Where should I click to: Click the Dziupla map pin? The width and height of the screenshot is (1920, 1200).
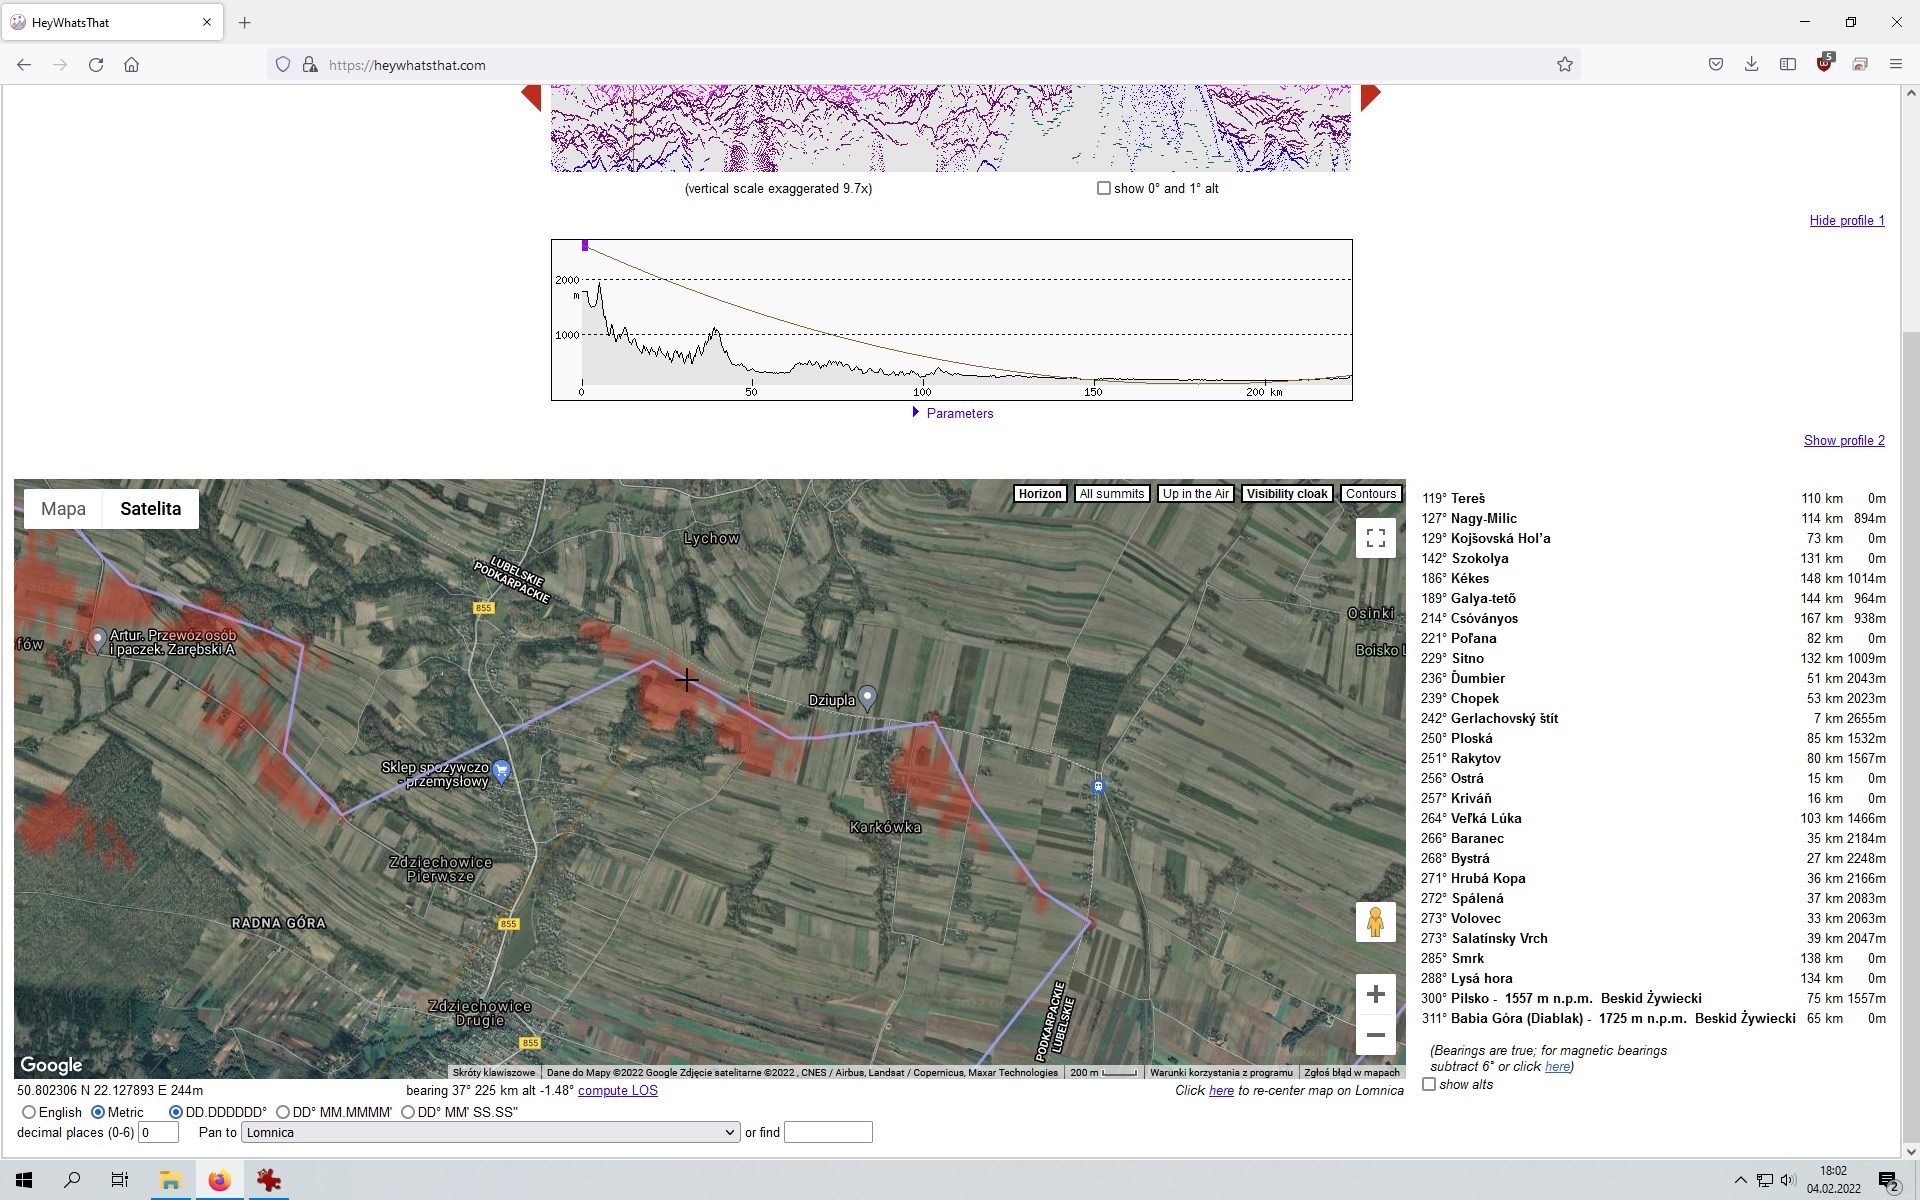pyautogui.click(x=868, y=697)
